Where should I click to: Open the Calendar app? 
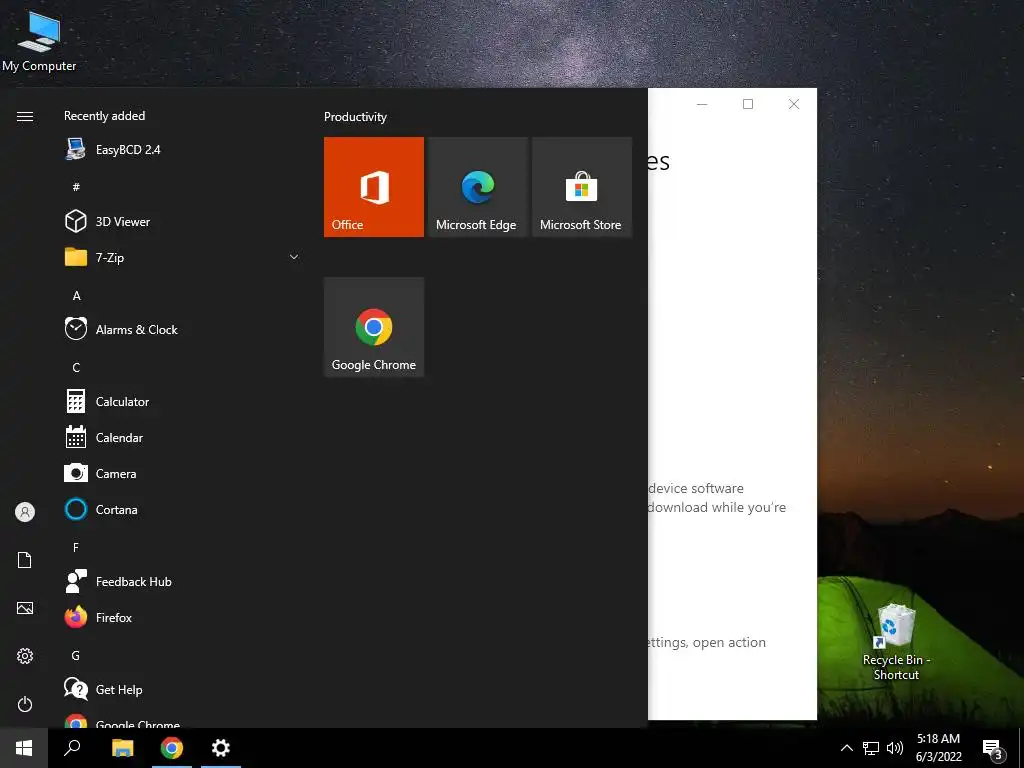[x=183, y=438]
